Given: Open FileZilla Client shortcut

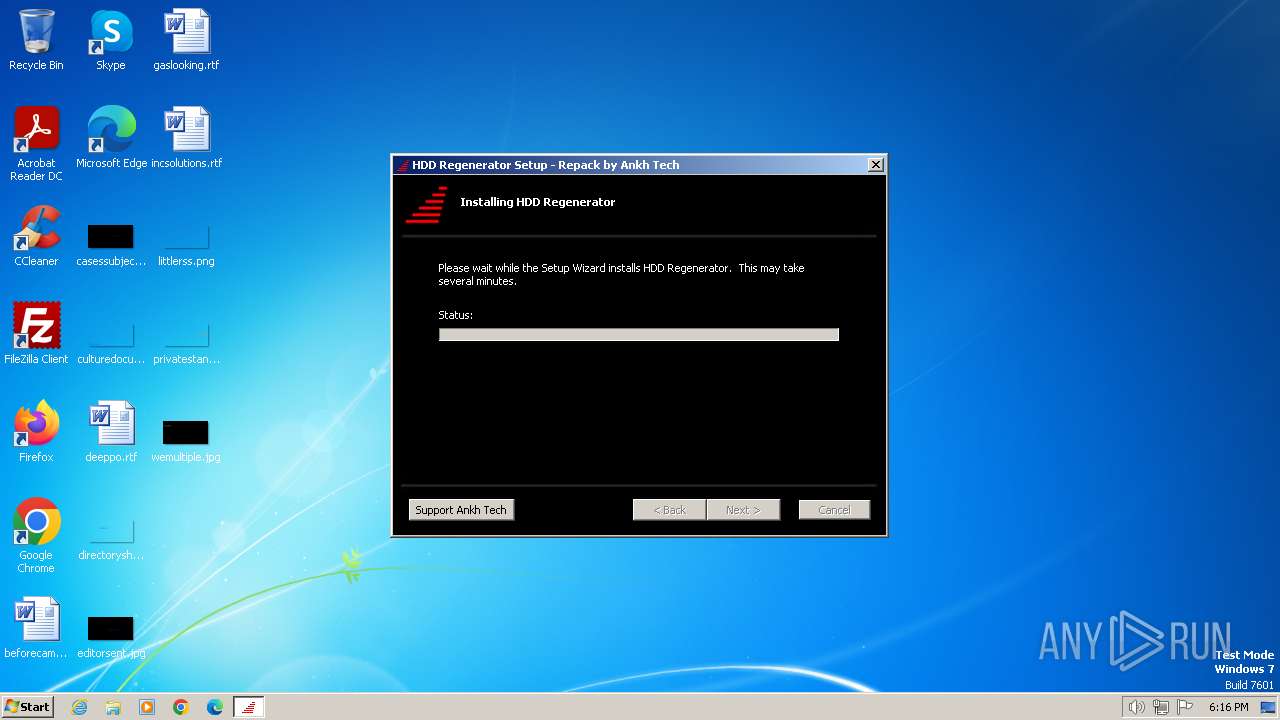Looking at the screenshot, I should (36, 334).
